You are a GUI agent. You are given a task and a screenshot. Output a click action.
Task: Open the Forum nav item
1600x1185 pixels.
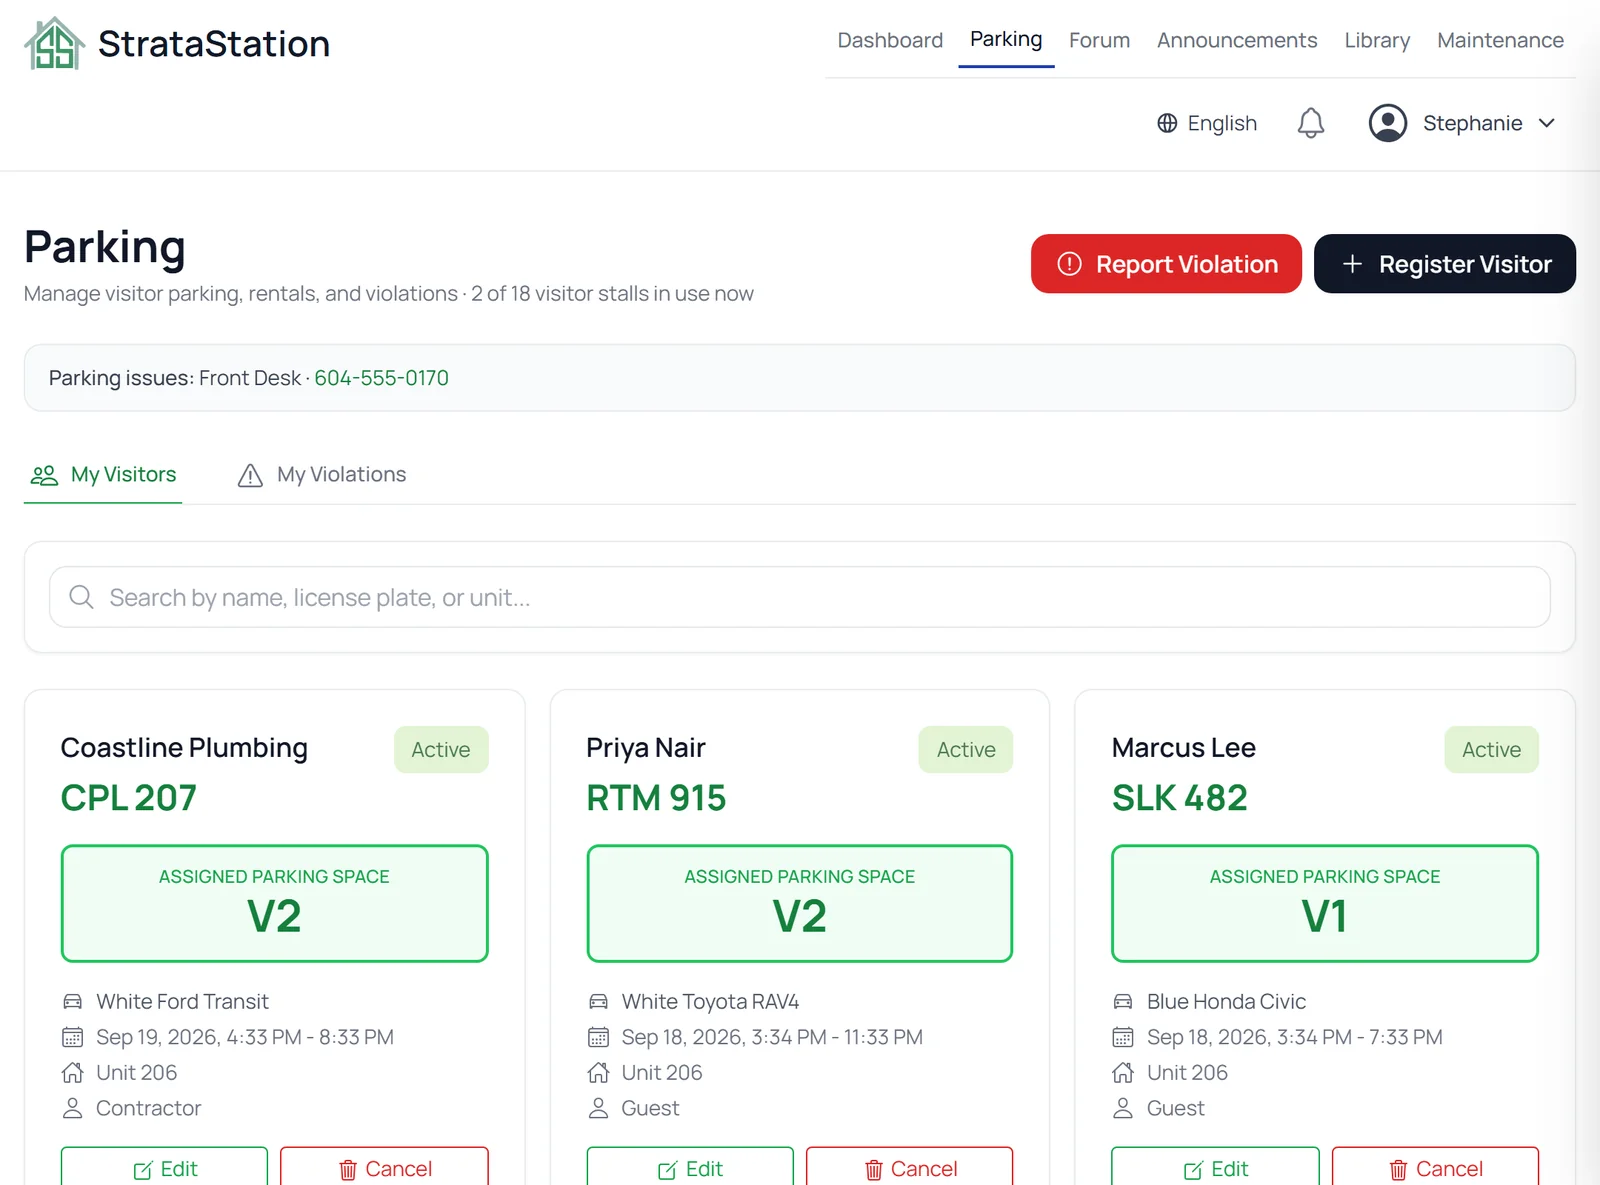pyautogui.click(x=1099, y=40)
